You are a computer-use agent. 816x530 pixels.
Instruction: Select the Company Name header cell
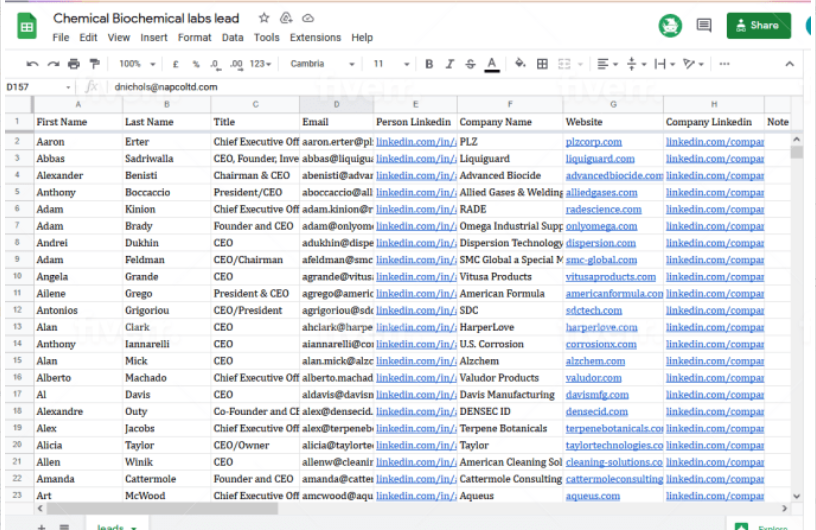point(509,122)
